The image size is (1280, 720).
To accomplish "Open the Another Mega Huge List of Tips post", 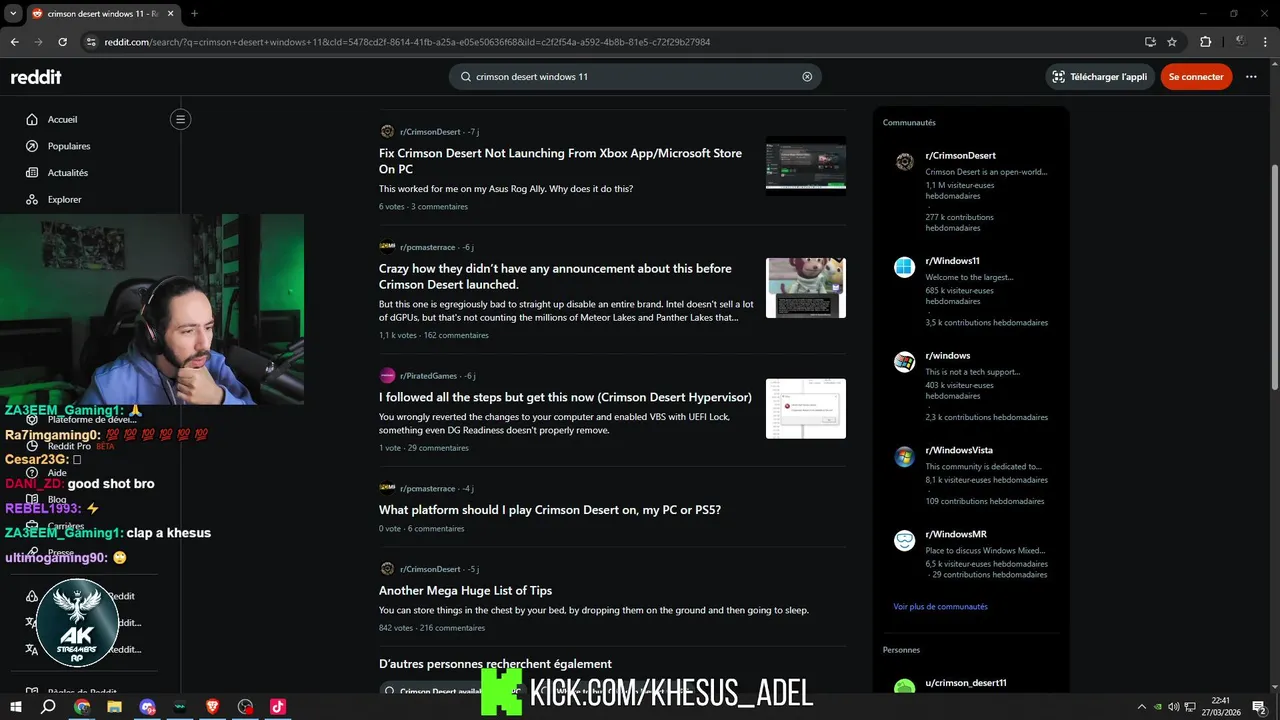I will (x=465, y=591).
